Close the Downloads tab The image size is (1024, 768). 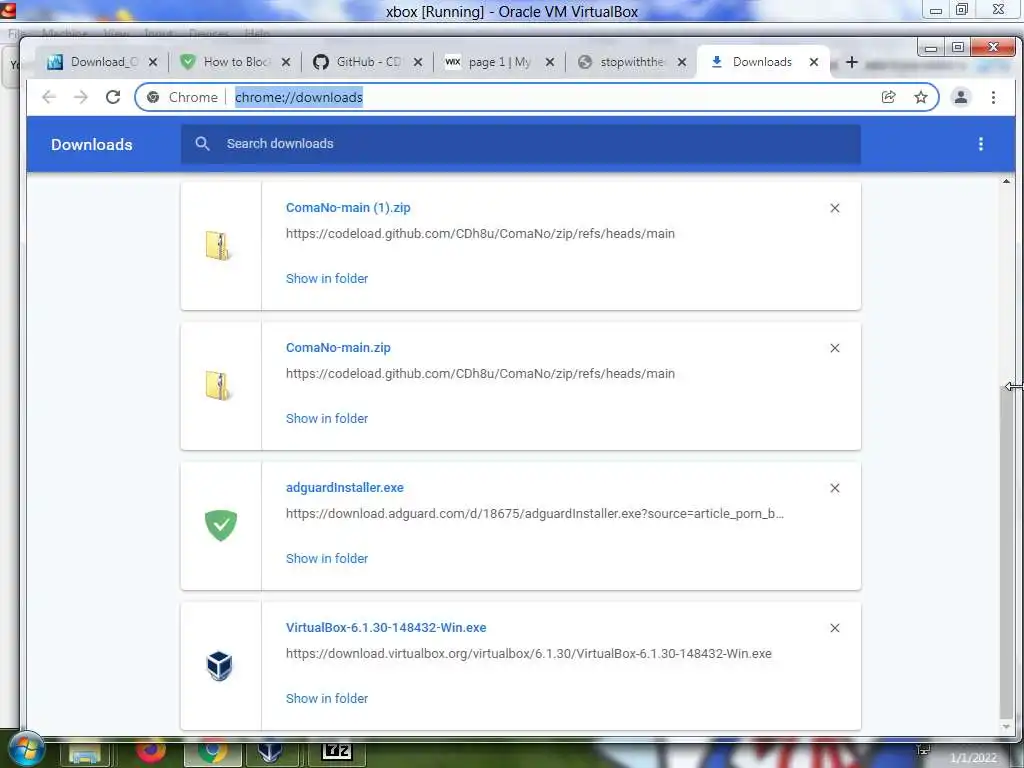(x=814, y=62)
